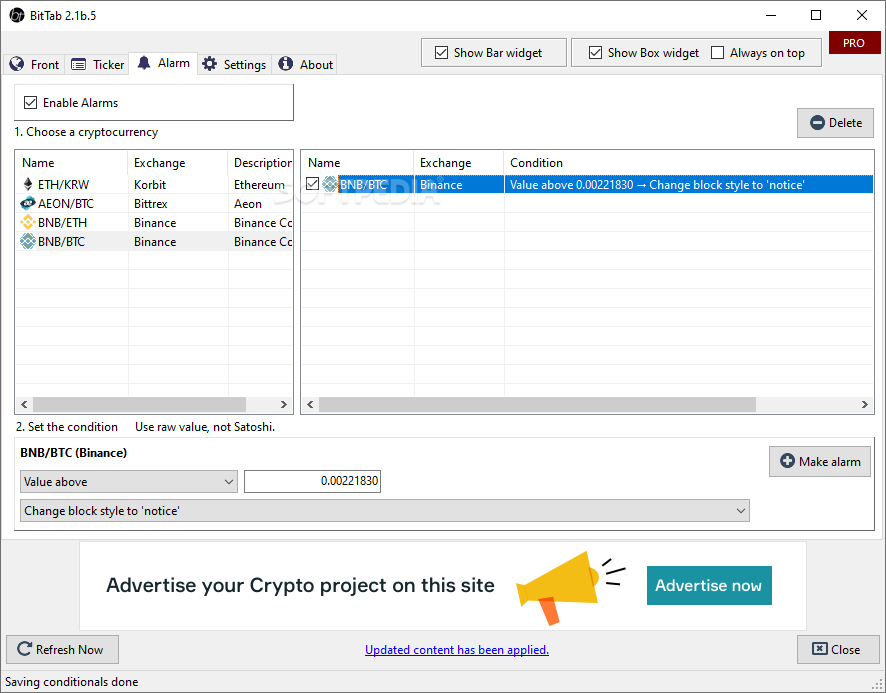Toggle Show Bar widget checkbox
The image size is (886, 693).
[x=441, y=53]
